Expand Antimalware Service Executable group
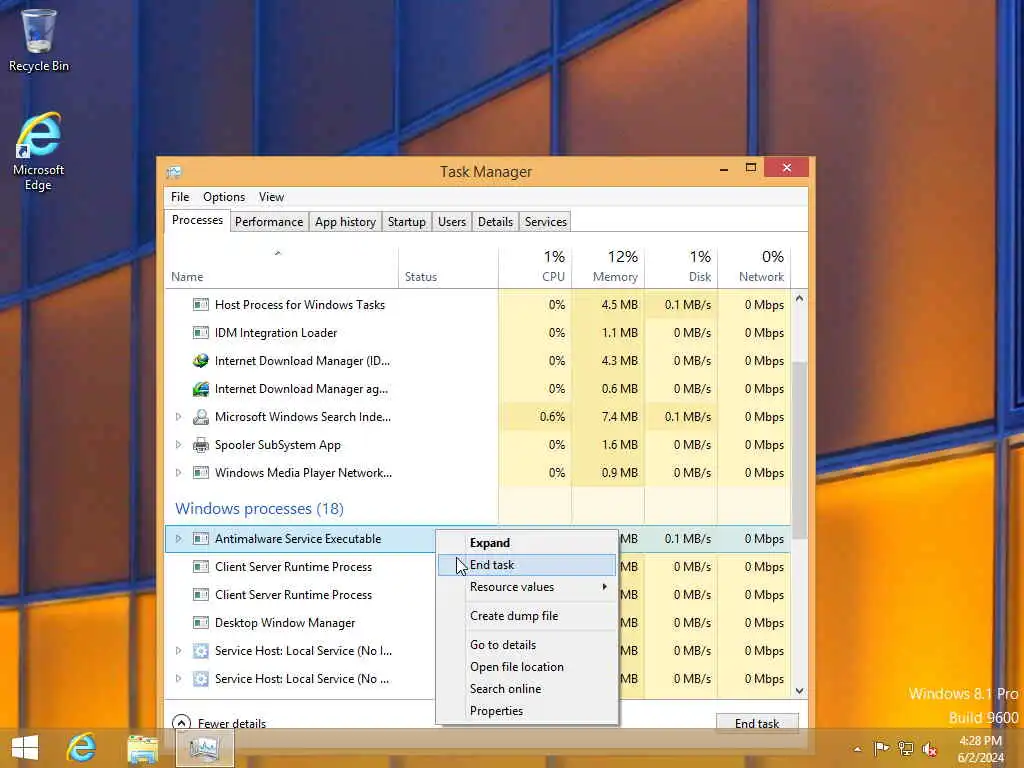This screenshot has width=1024, height=768. [178, 539]
